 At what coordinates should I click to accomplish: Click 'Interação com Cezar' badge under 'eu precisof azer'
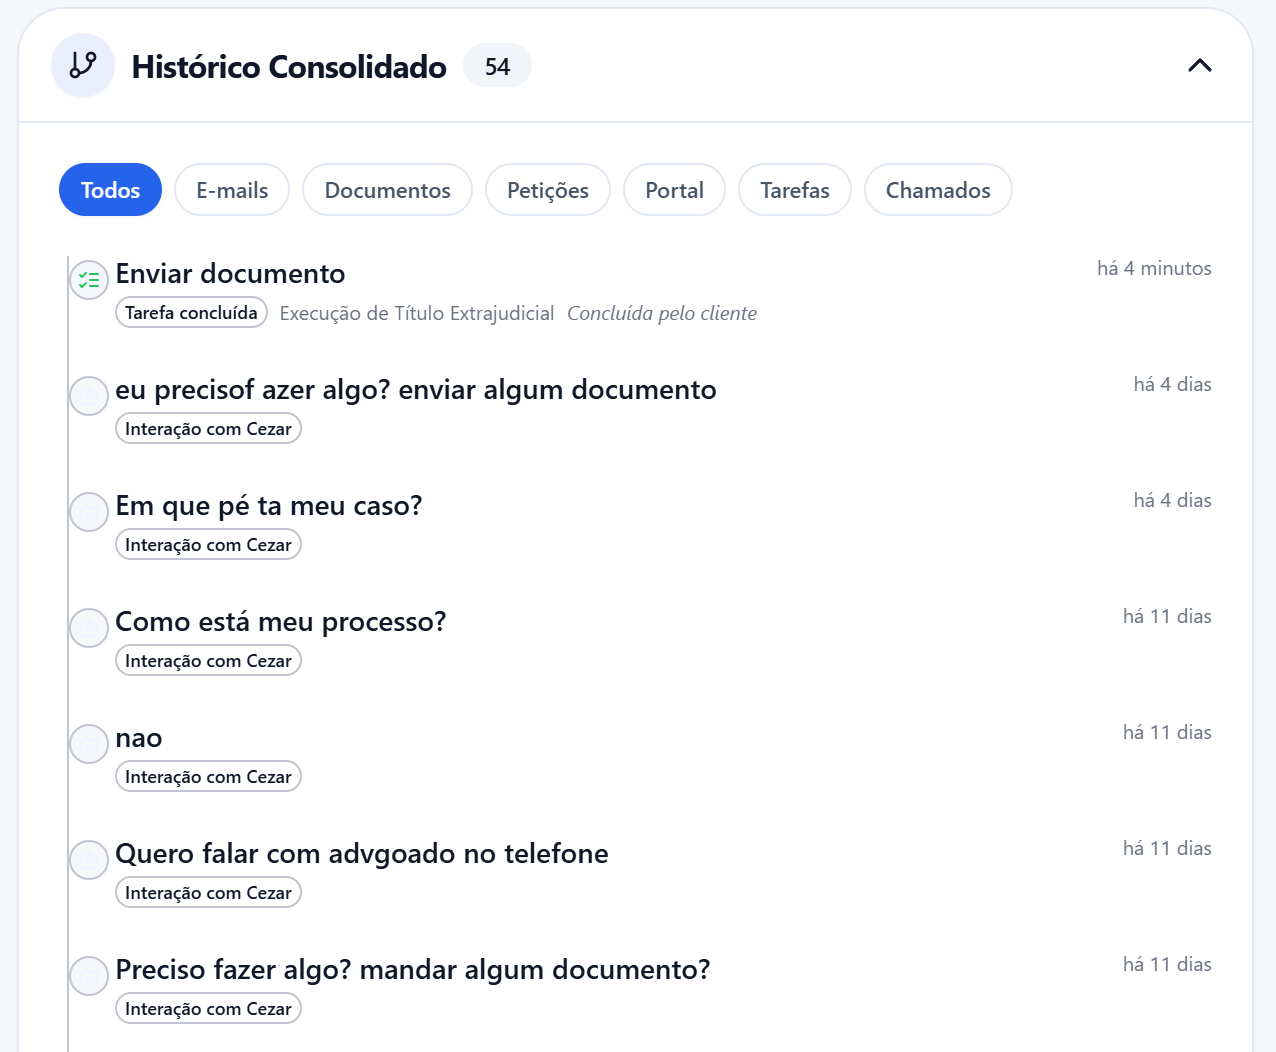click(x=208, y=429)
